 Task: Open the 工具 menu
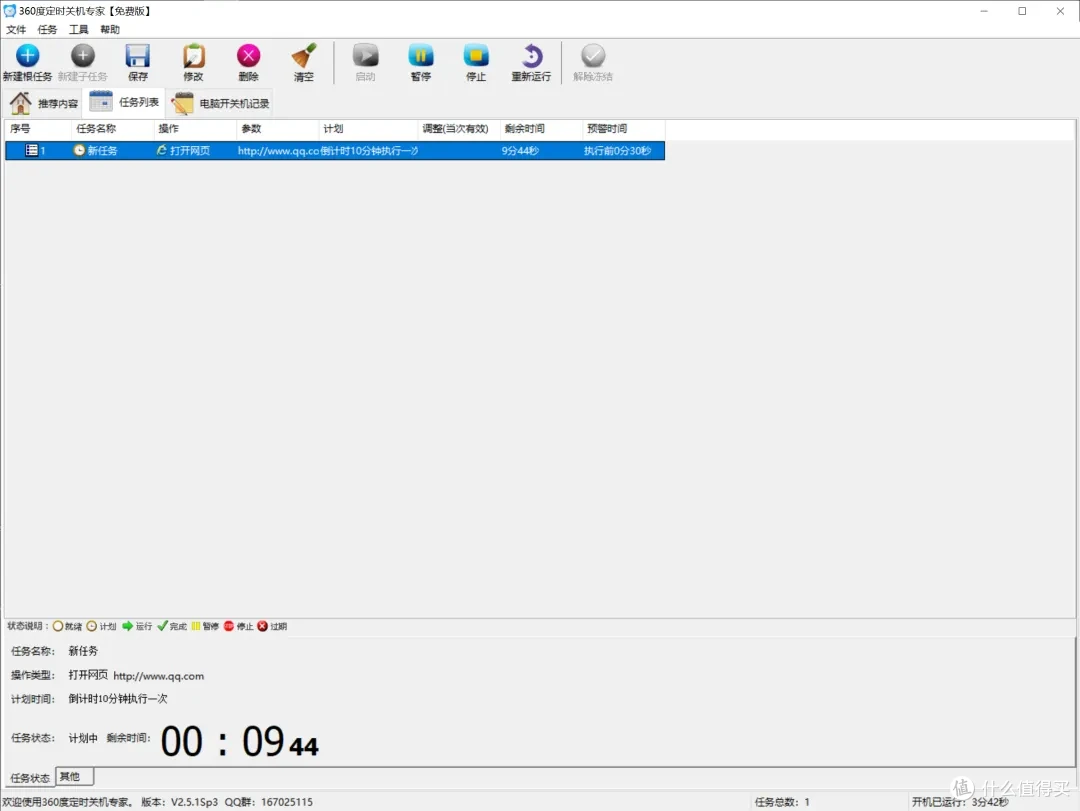79,30
